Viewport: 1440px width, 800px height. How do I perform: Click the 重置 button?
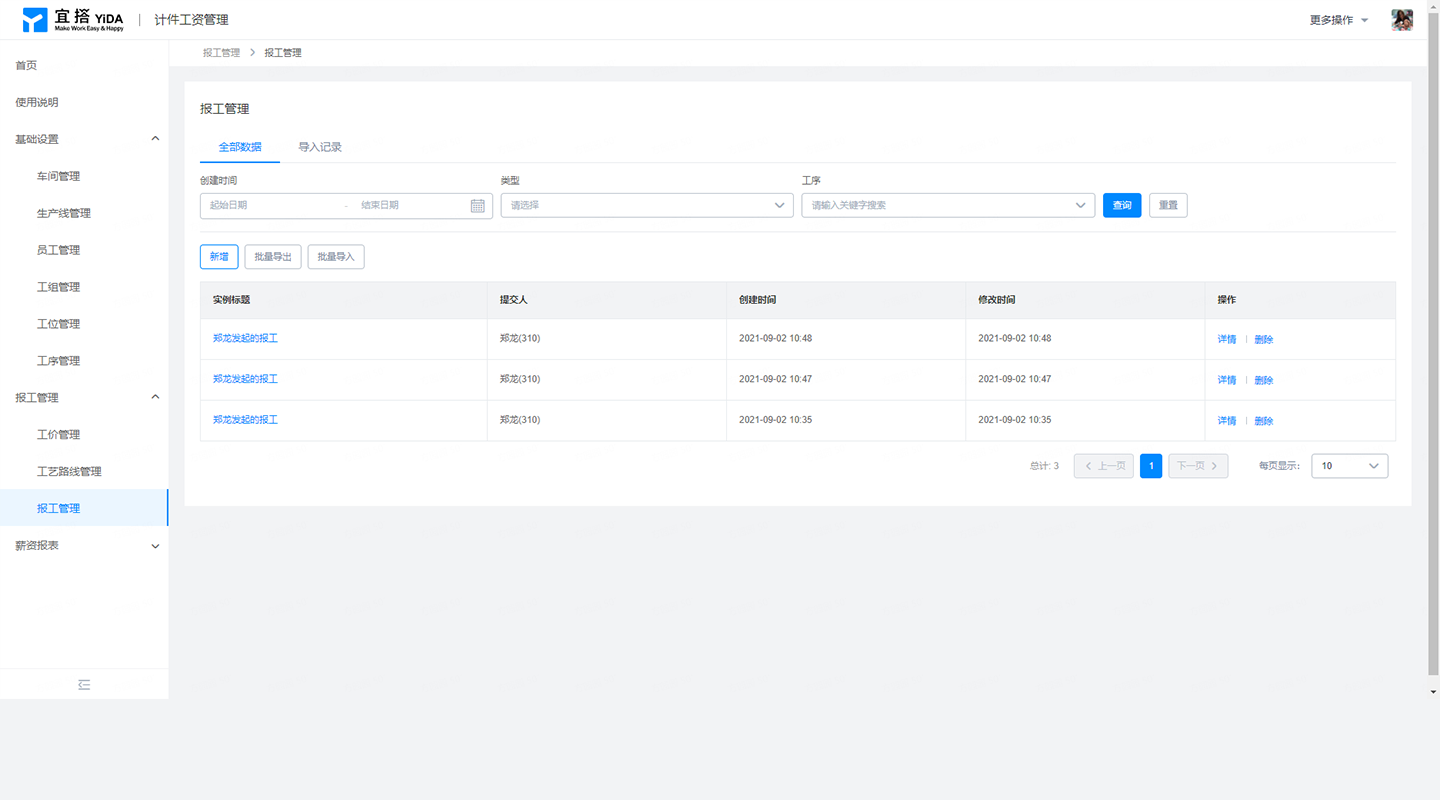tap(1168, 205)
